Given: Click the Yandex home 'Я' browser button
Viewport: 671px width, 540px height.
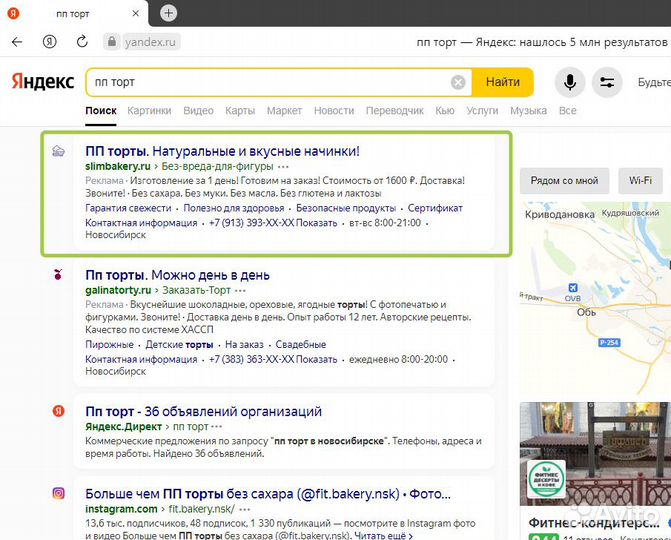Looking at the screenshot, I should point(49,42).
